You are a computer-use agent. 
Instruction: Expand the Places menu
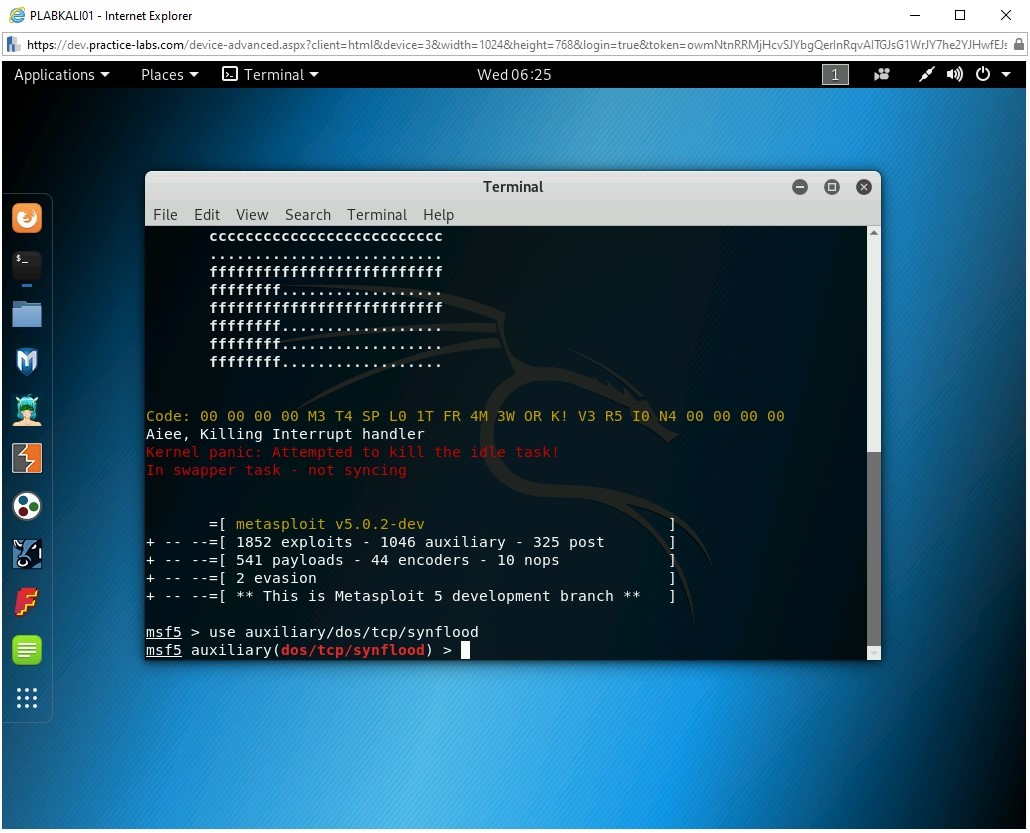click(169, 75)
